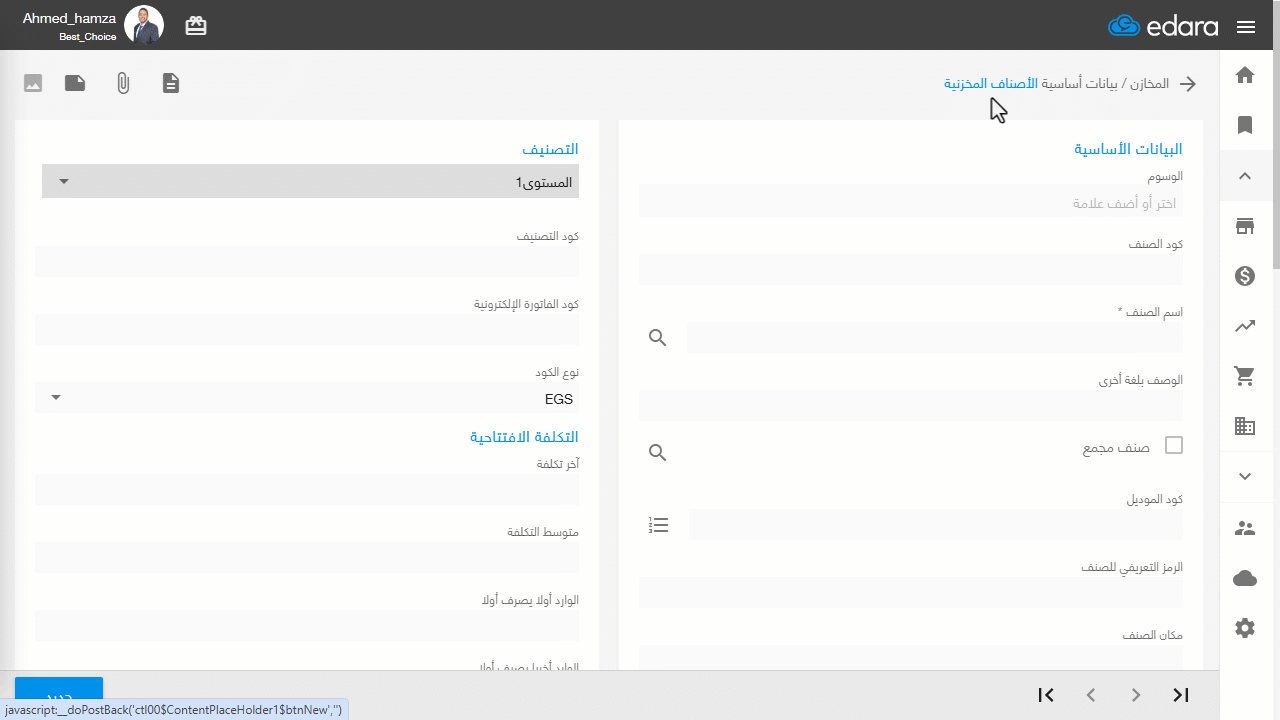The width and height of the screenshot is (1280, 720).
Task: Focus the الوصف بلغة أخرى input field
Action: [x=911, y=406]
